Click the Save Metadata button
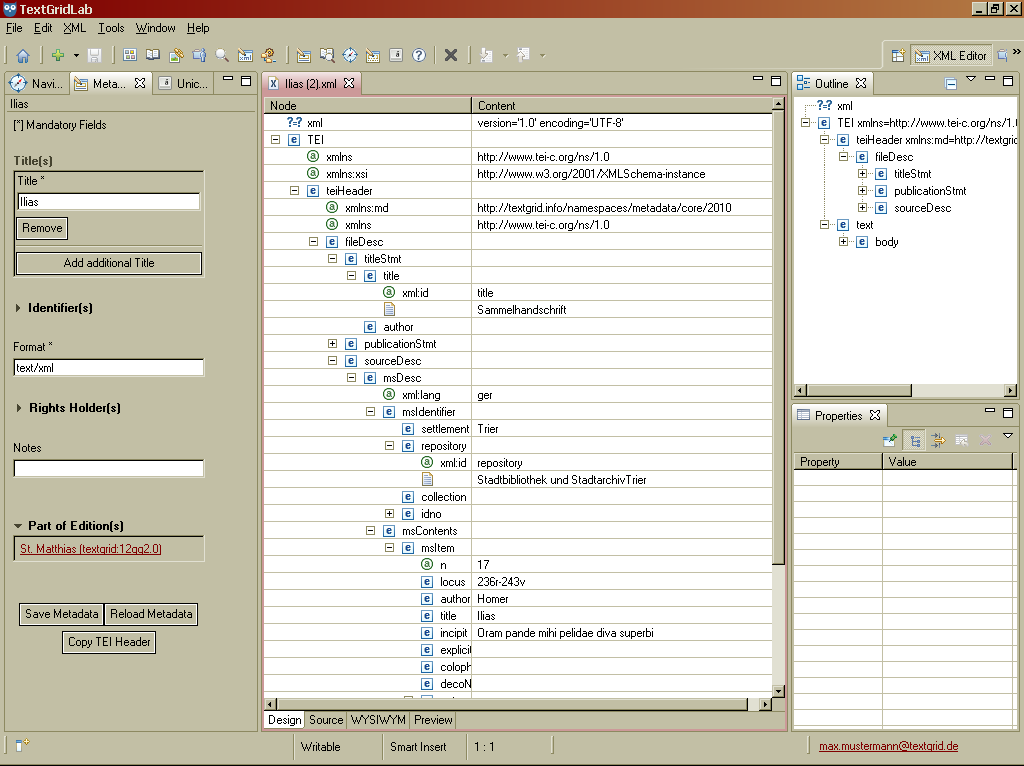The height and width of the screenshot is (766, 1024). 62,614
